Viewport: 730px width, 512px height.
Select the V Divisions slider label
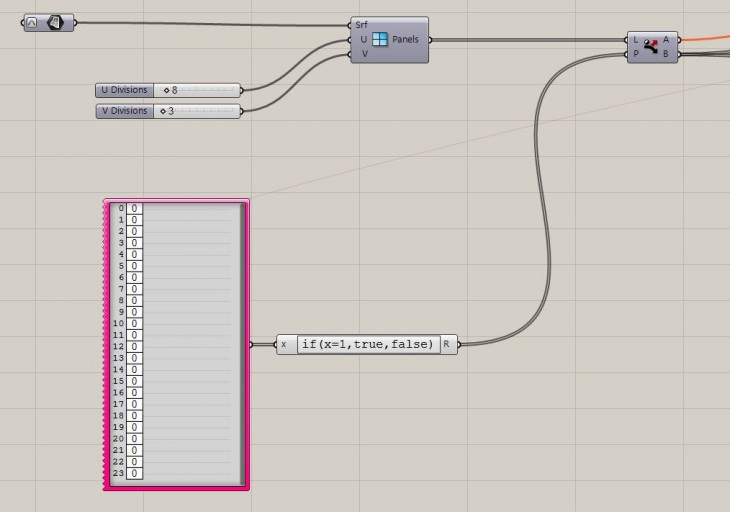click(x=124, y=111)
